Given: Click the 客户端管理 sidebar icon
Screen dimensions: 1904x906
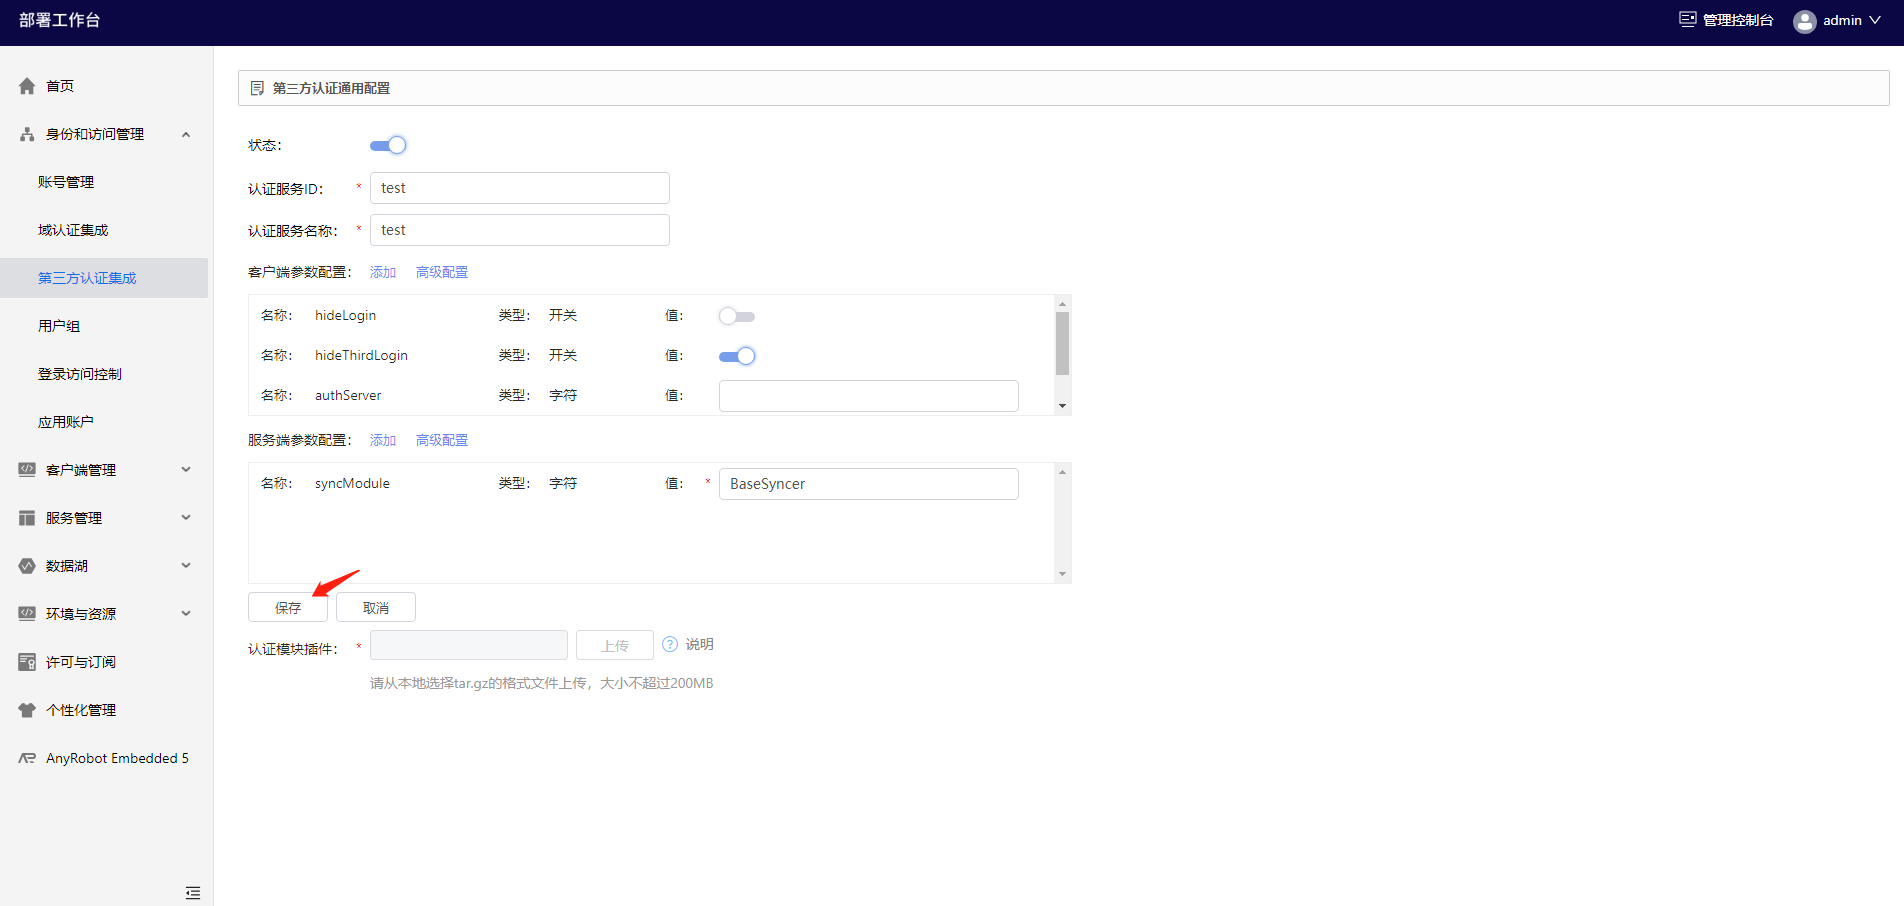Looking at the screenshot, I should click(27, 470).
